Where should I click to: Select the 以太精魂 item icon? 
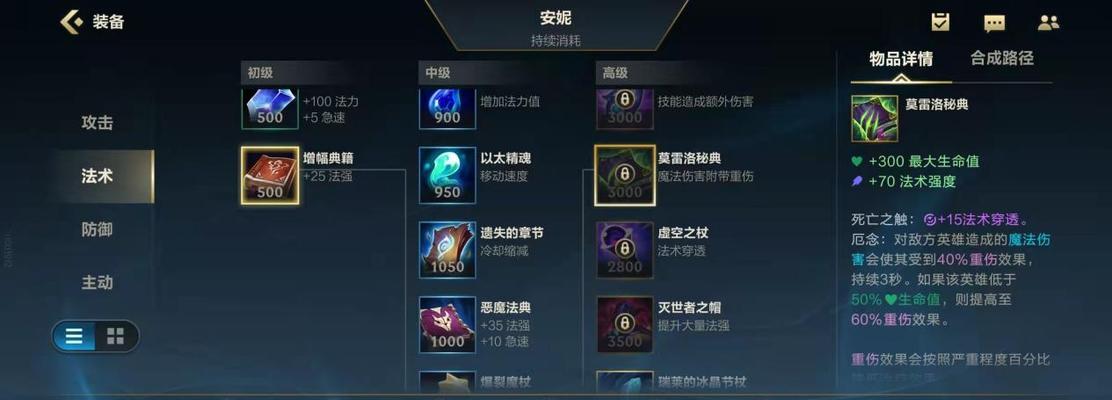(x=447, y=176)
